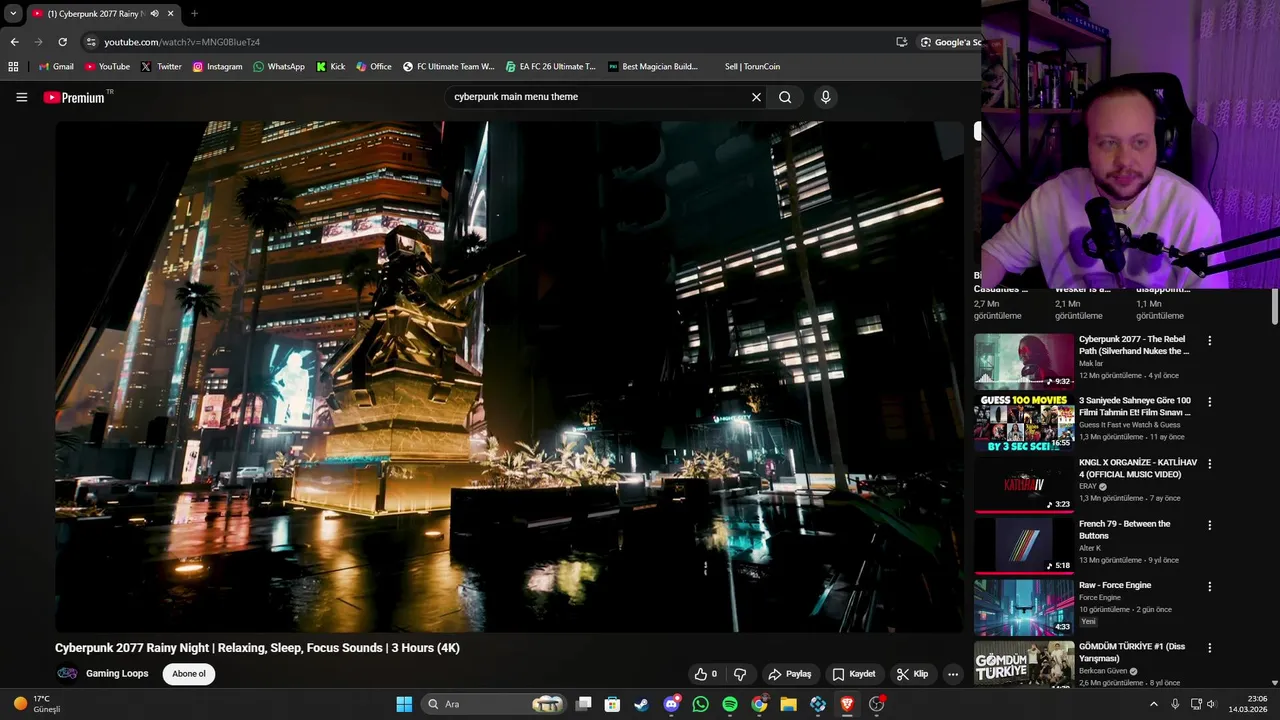The image size is (1280, 720).
Task: Like the video with thumbs up
Action: (x=706, y=674)
